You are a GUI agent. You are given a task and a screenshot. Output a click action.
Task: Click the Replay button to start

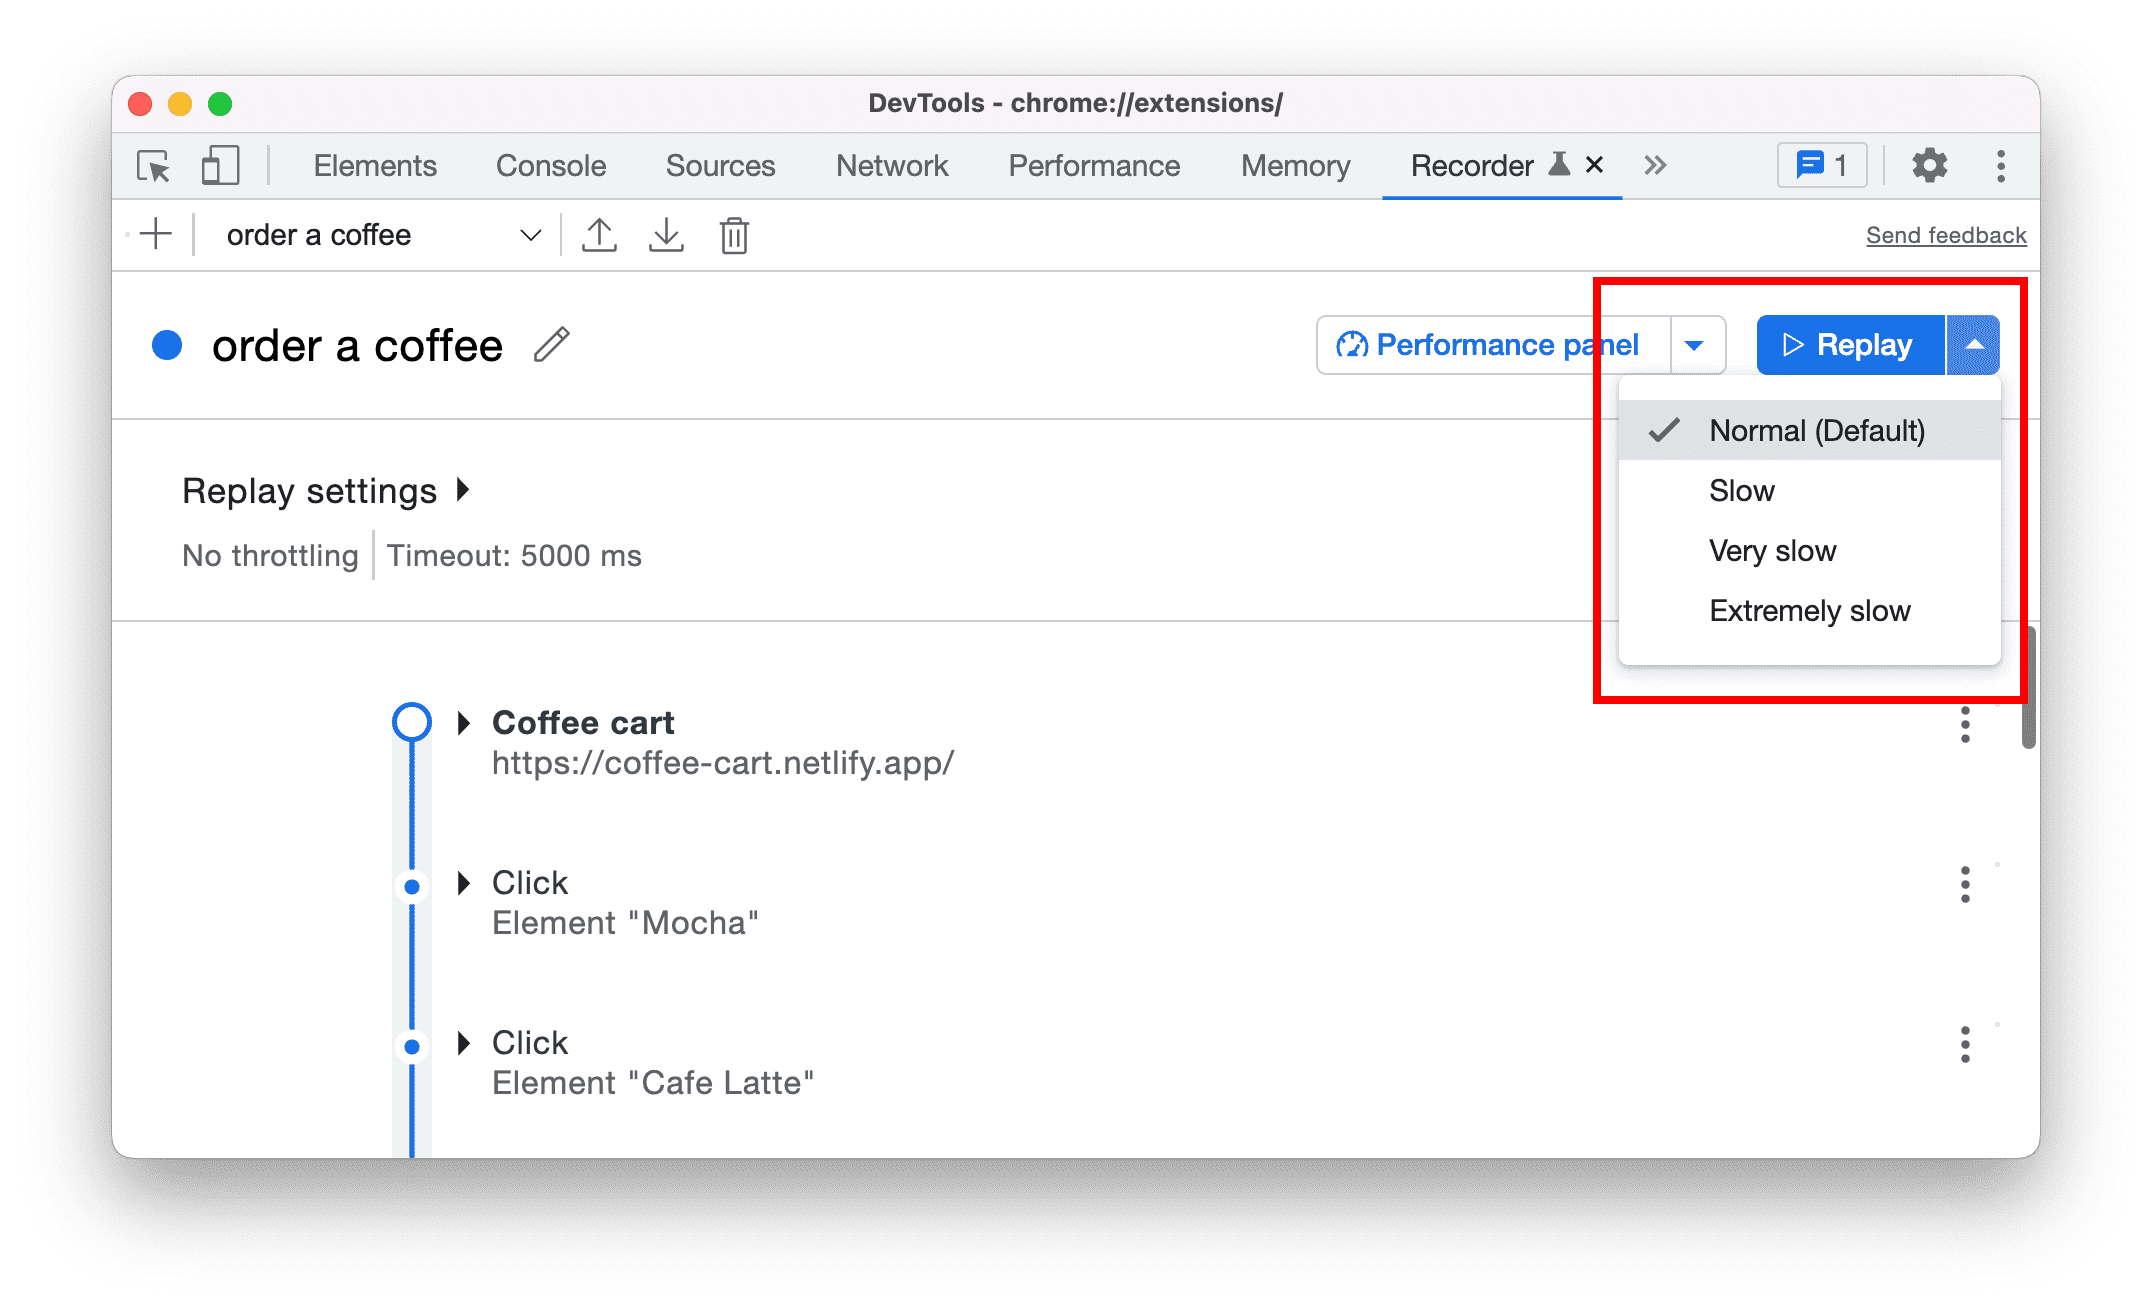tap(1843, 343)
